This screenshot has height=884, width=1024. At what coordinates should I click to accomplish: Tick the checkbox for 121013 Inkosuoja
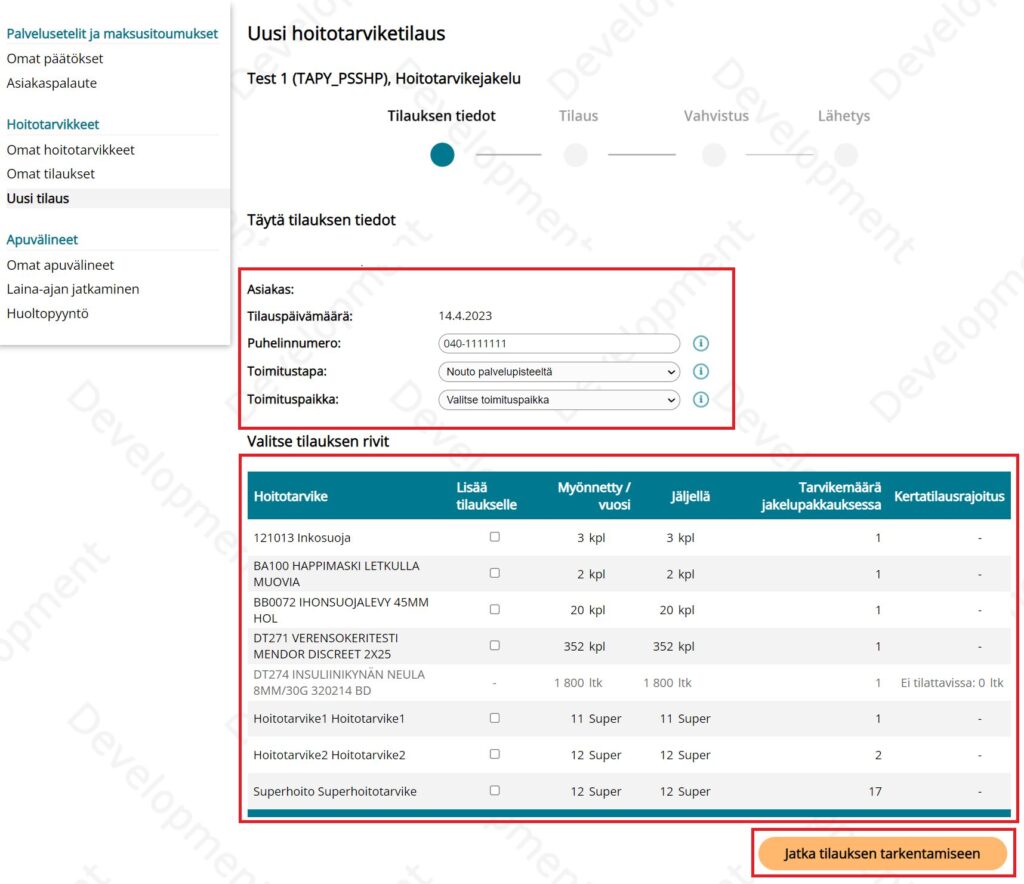[494, 537]
